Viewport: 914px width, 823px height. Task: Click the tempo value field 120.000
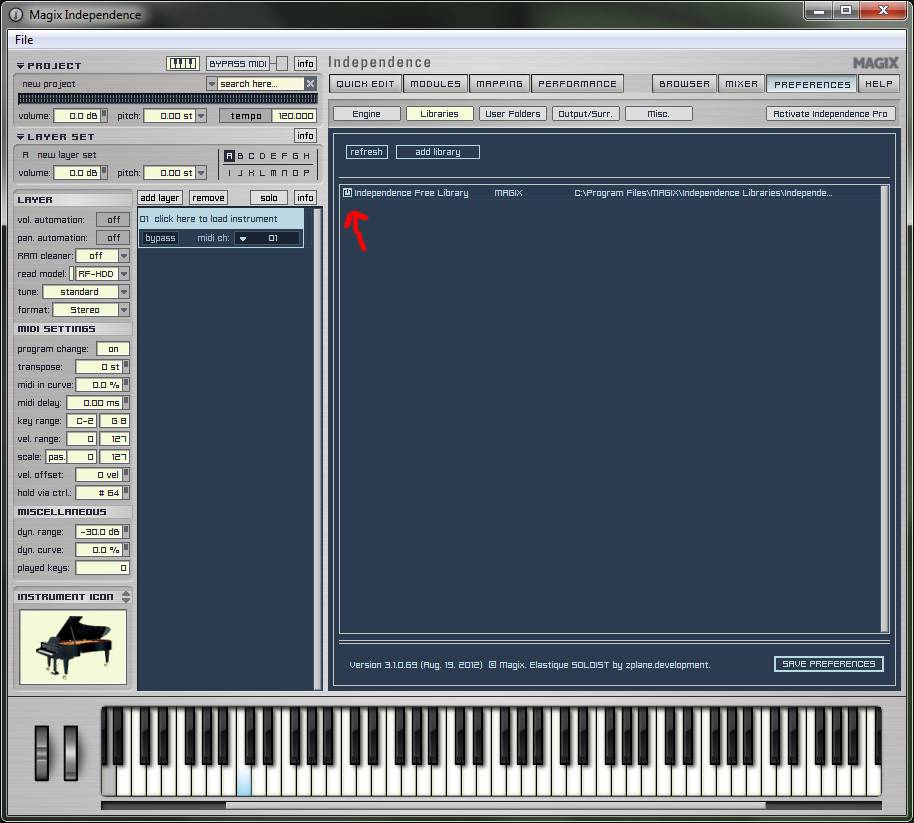coord(293,116)
